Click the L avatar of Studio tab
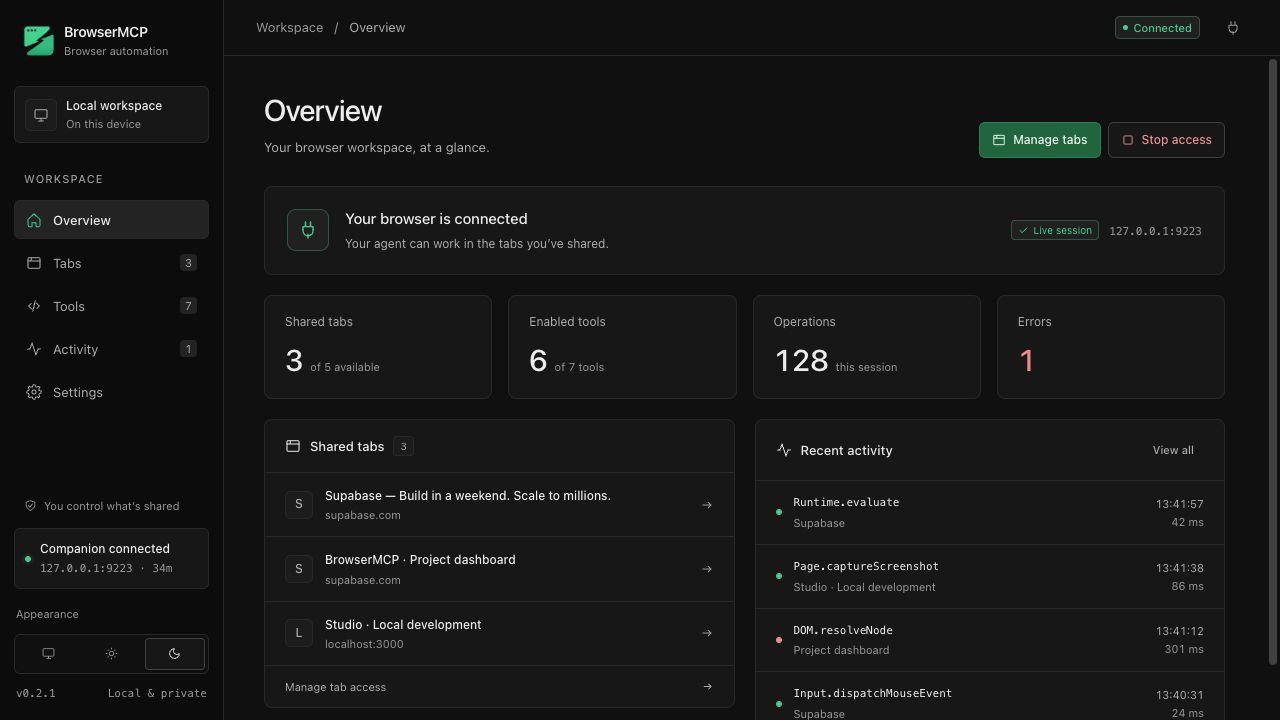This screenshot has height=720, width=1280. pos(299,633)
